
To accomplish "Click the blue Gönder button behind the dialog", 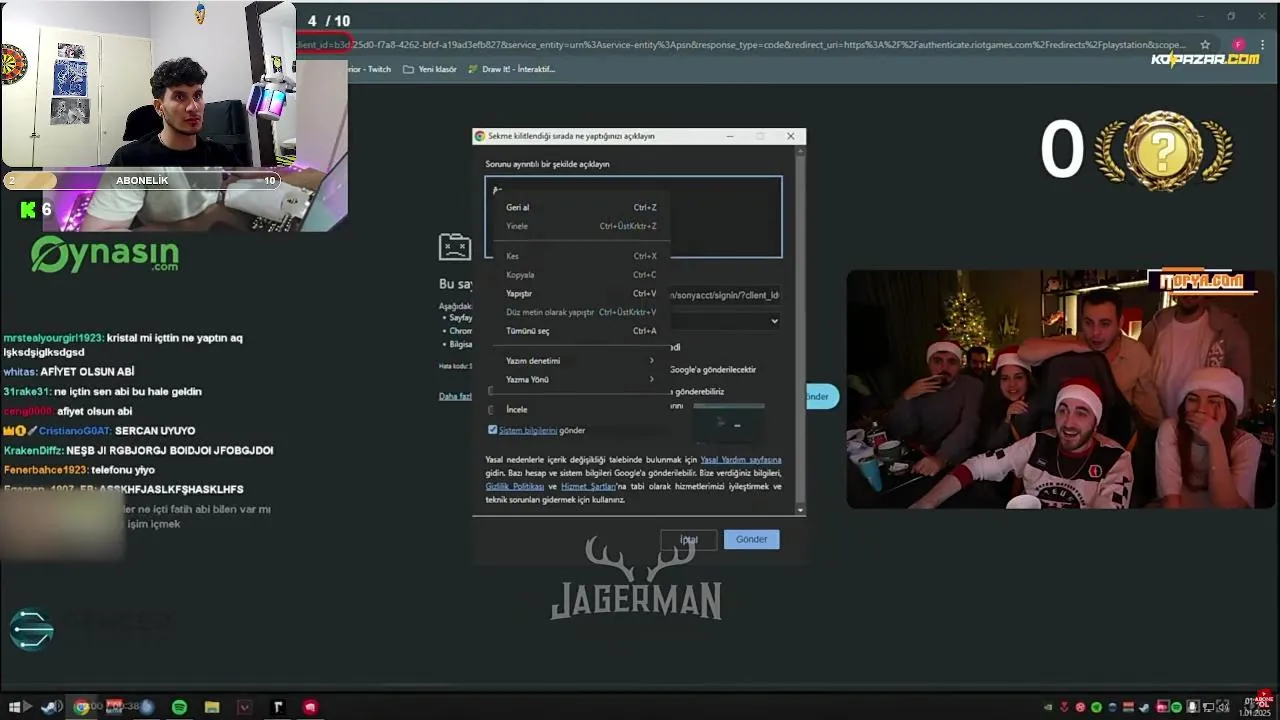I will 822,397.
